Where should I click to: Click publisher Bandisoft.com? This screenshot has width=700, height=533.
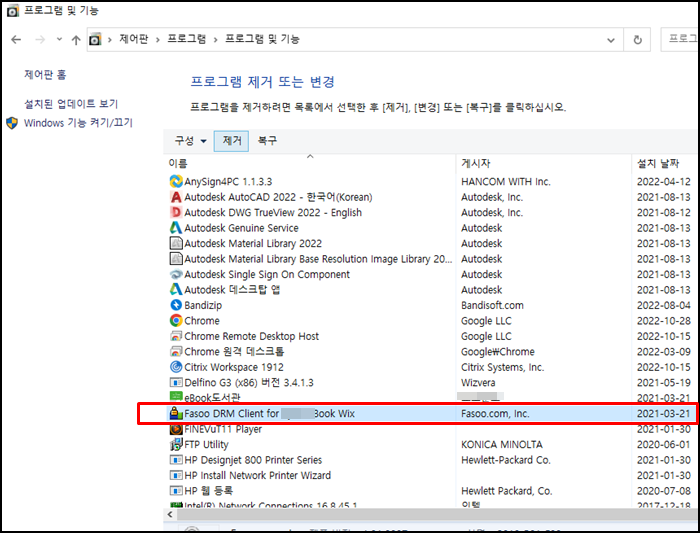pos(492,305)
